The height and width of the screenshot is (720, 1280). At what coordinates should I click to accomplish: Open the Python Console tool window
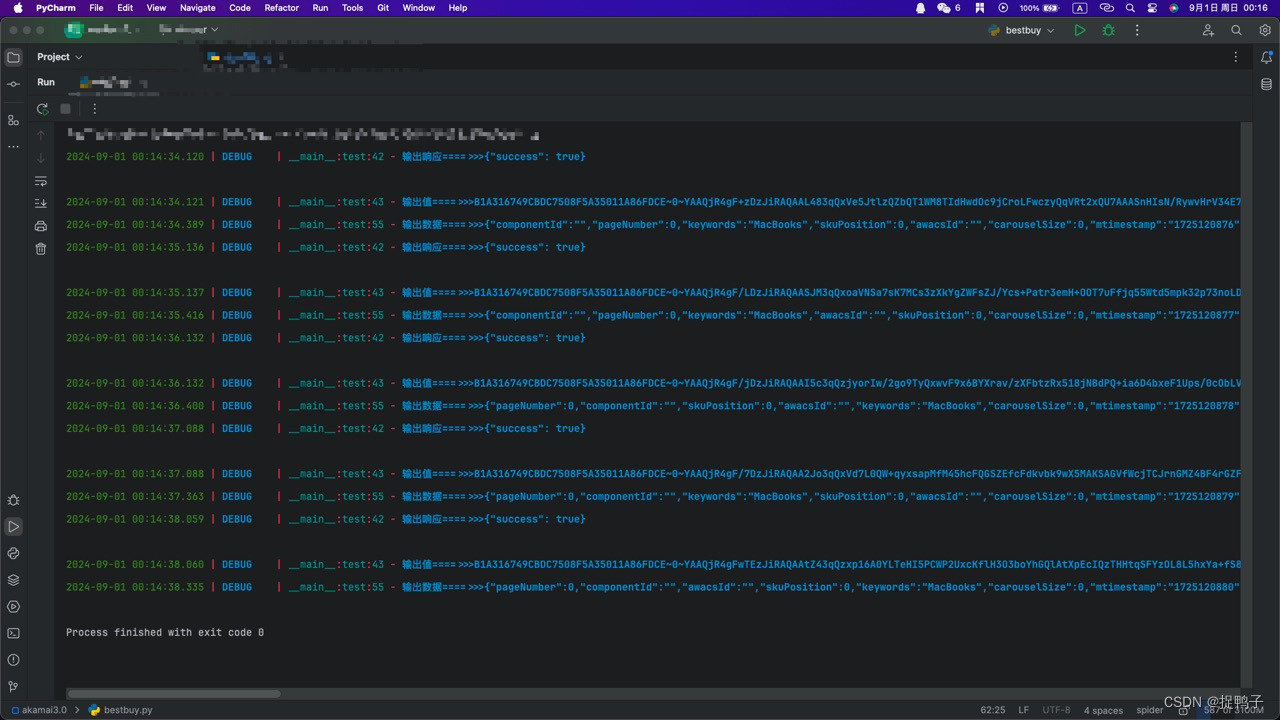[13, 553]
